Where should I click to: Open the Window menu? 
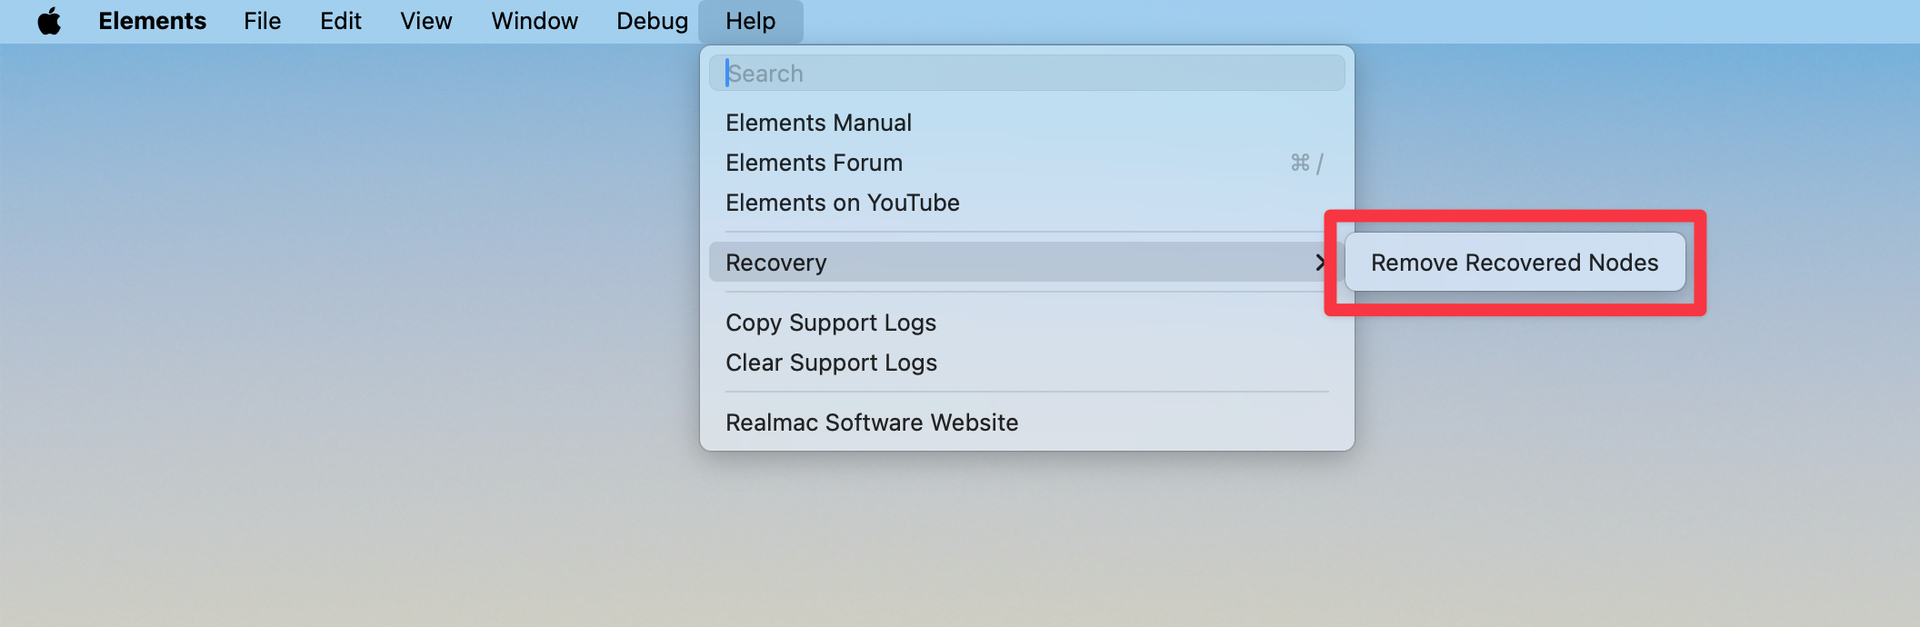534,21
